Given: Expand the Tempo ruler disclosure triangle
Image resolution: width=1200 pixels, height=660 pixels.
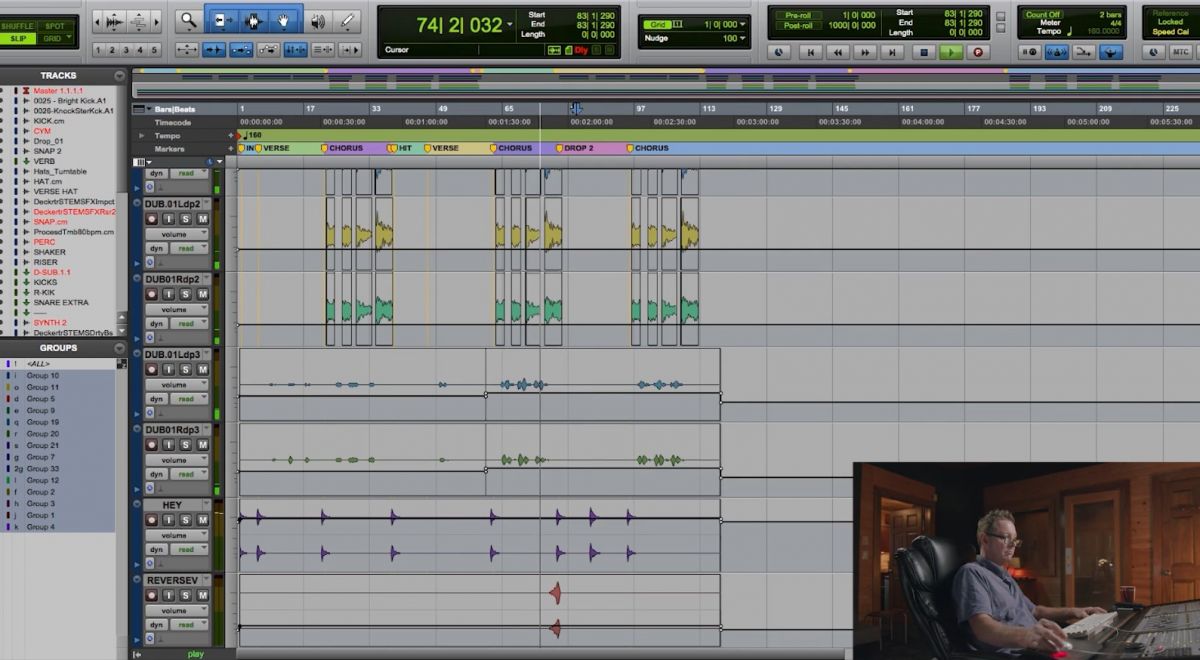Looking at the screenshot, I should point(143,135).
